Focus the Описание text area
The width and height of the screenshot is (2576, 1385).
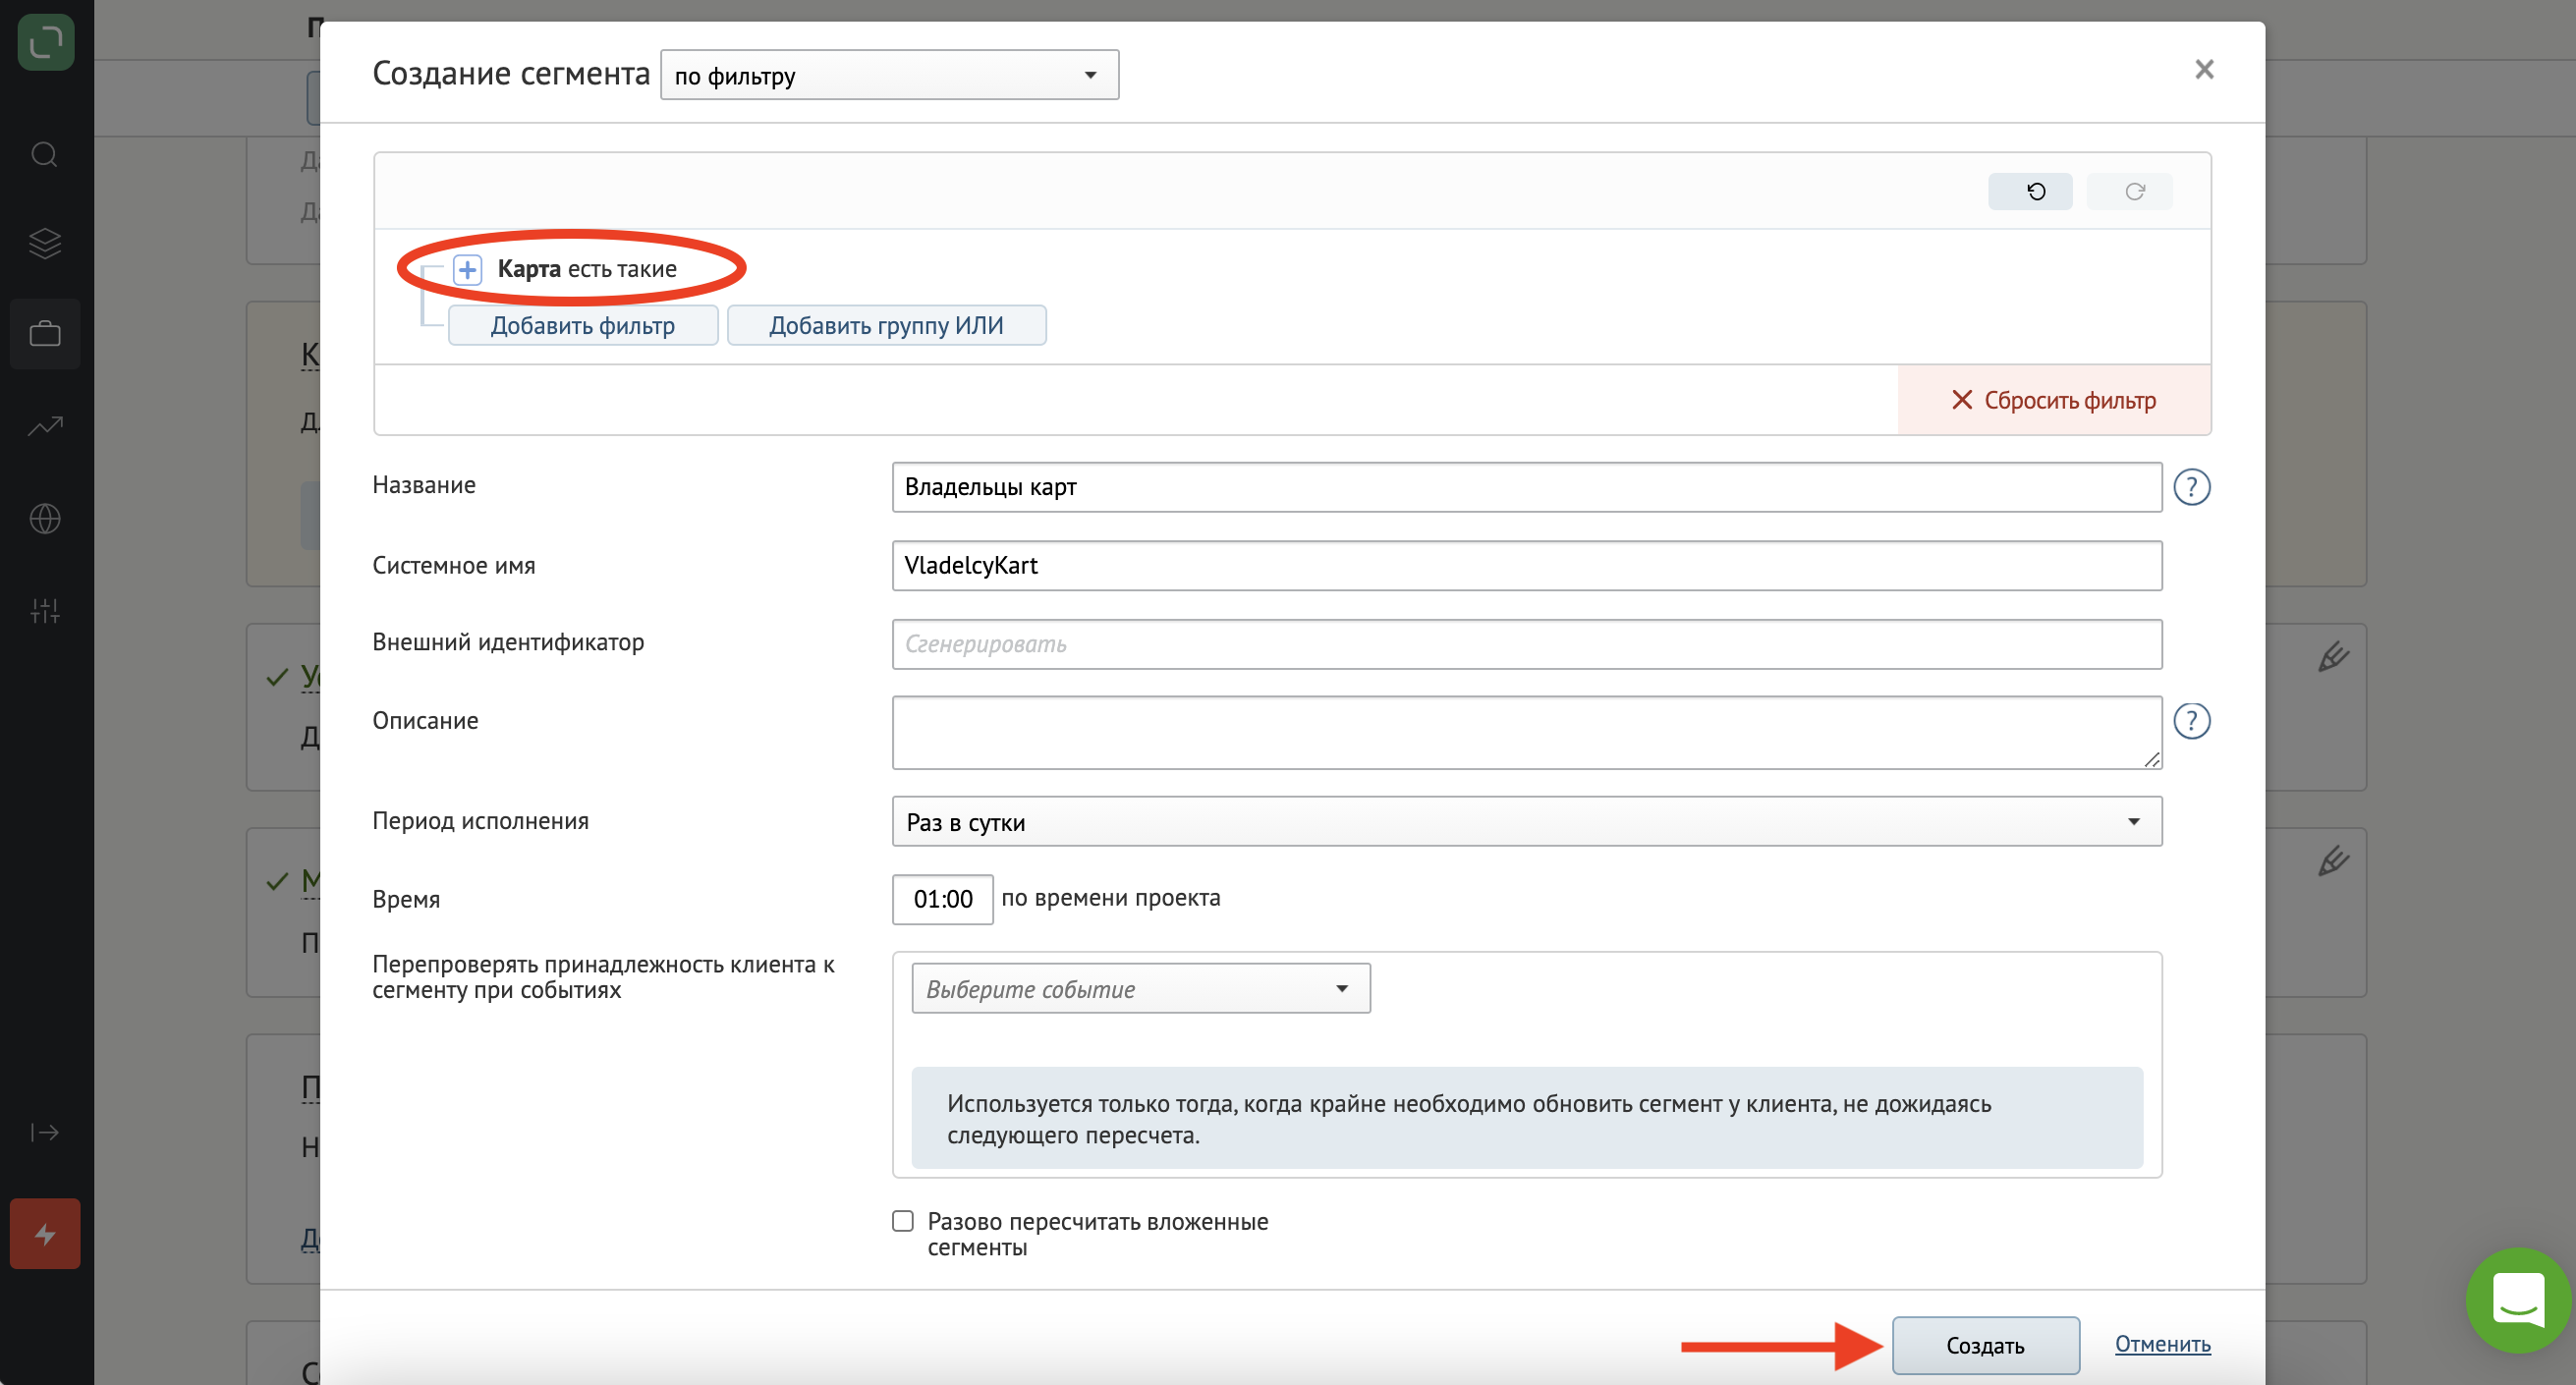click(1526, 733)
